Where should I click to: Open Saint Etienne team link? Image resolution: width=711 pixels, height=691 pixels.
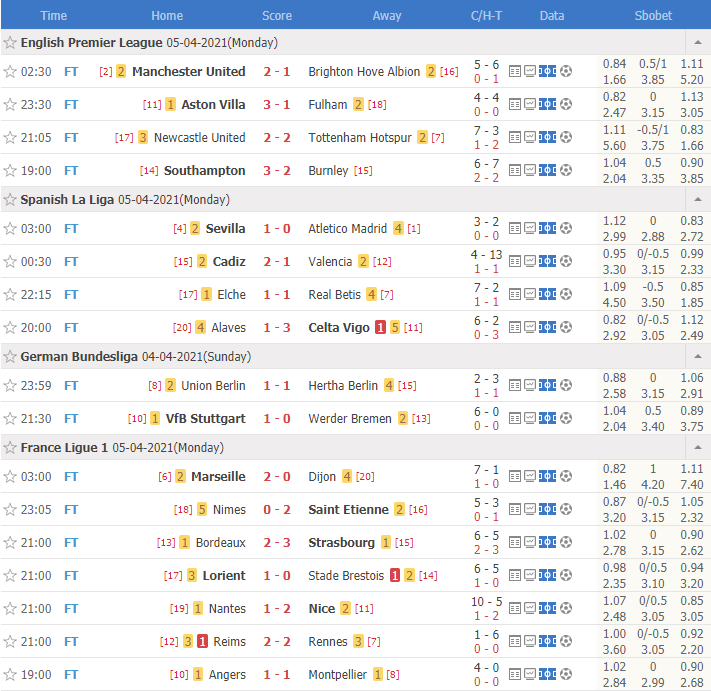coord(348,510)
